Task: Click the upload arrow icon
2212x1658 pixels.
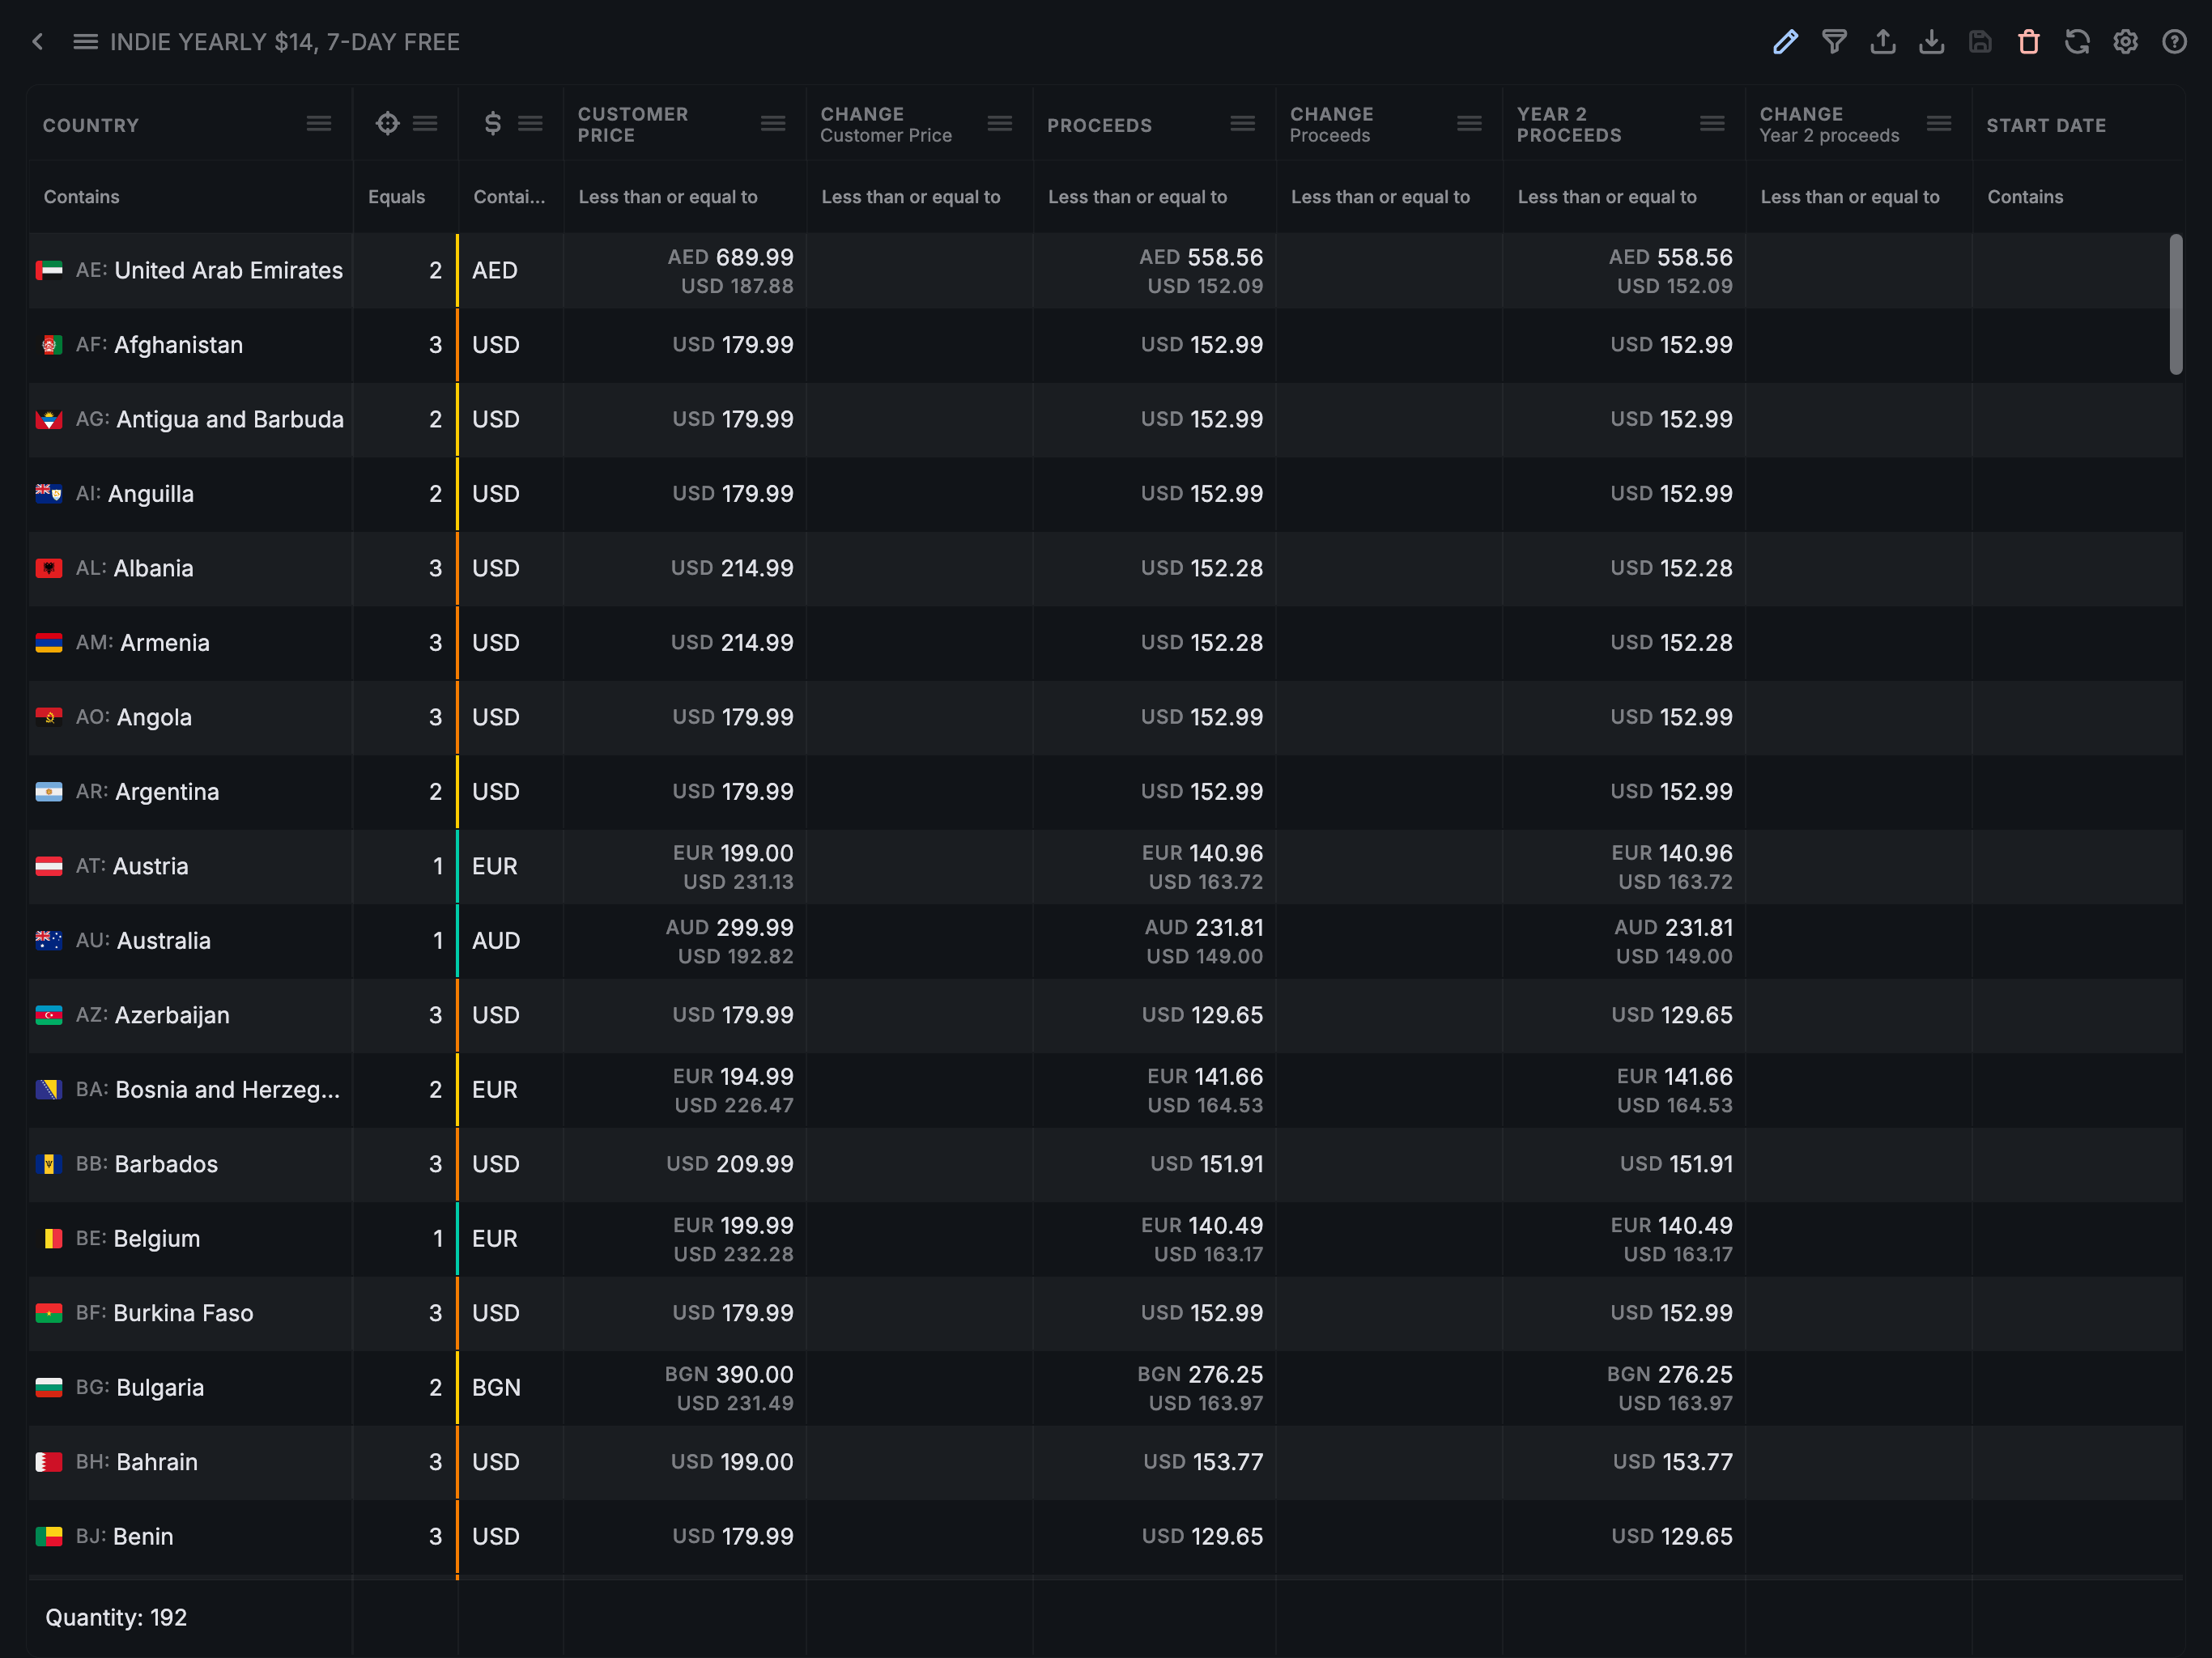Action: 1883,42
